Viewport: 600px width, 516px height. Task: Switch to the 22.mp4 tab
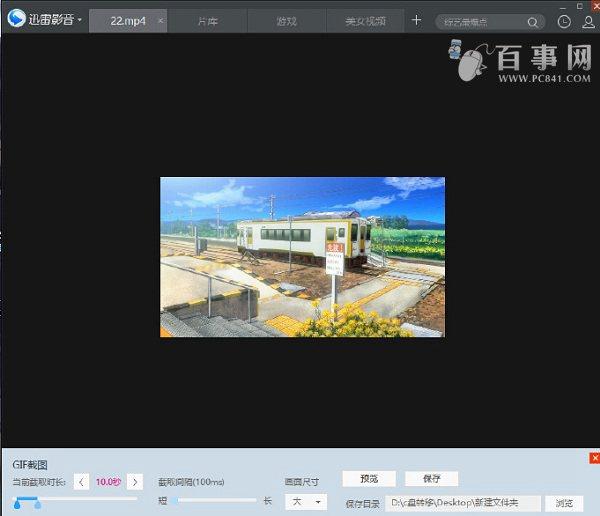point(128,21)
